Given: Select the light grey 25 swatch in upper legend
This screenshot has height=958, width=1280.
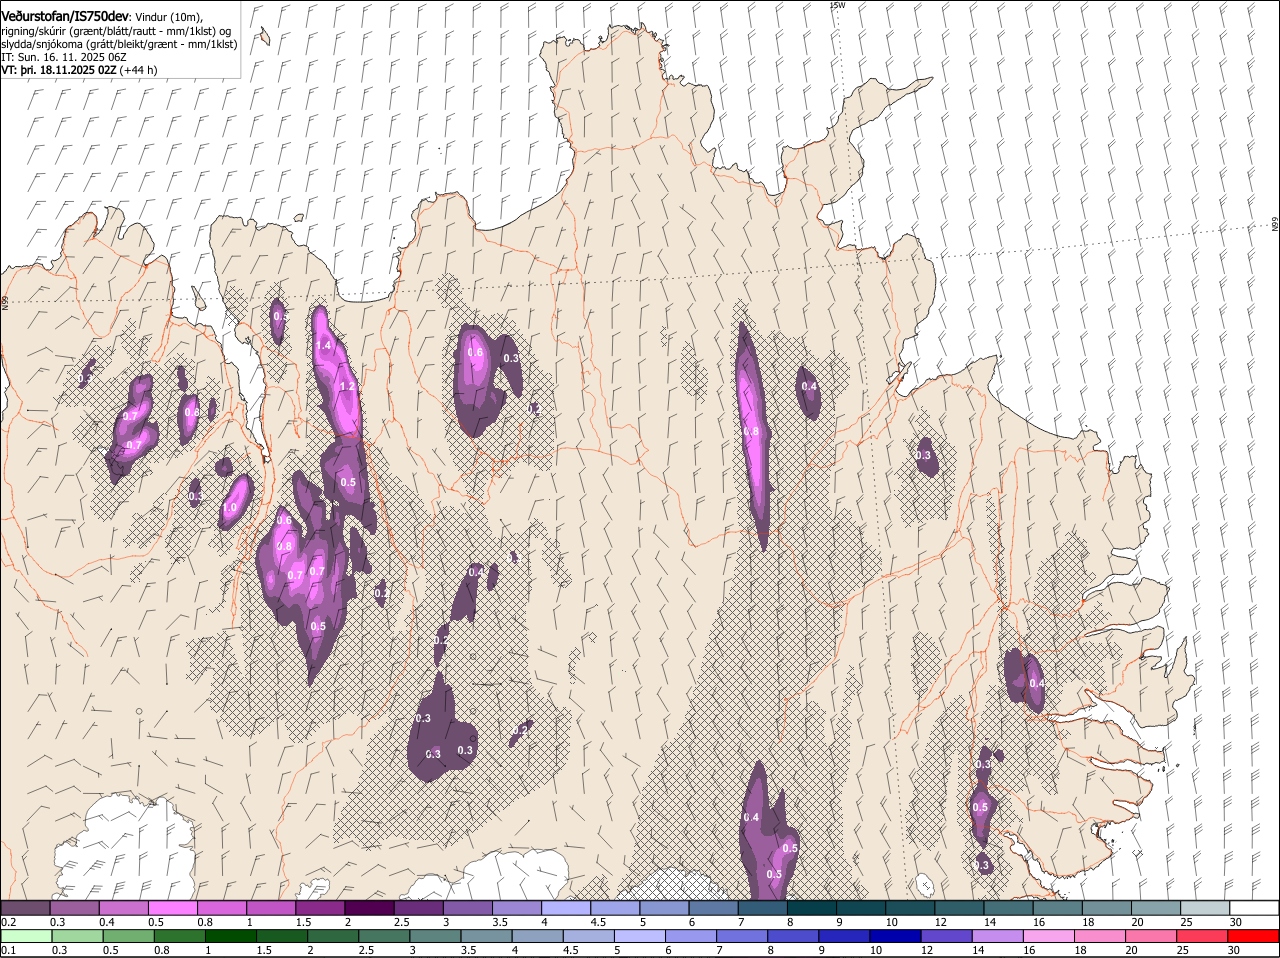Looking at the screenshot, I should pos(1205,908).
